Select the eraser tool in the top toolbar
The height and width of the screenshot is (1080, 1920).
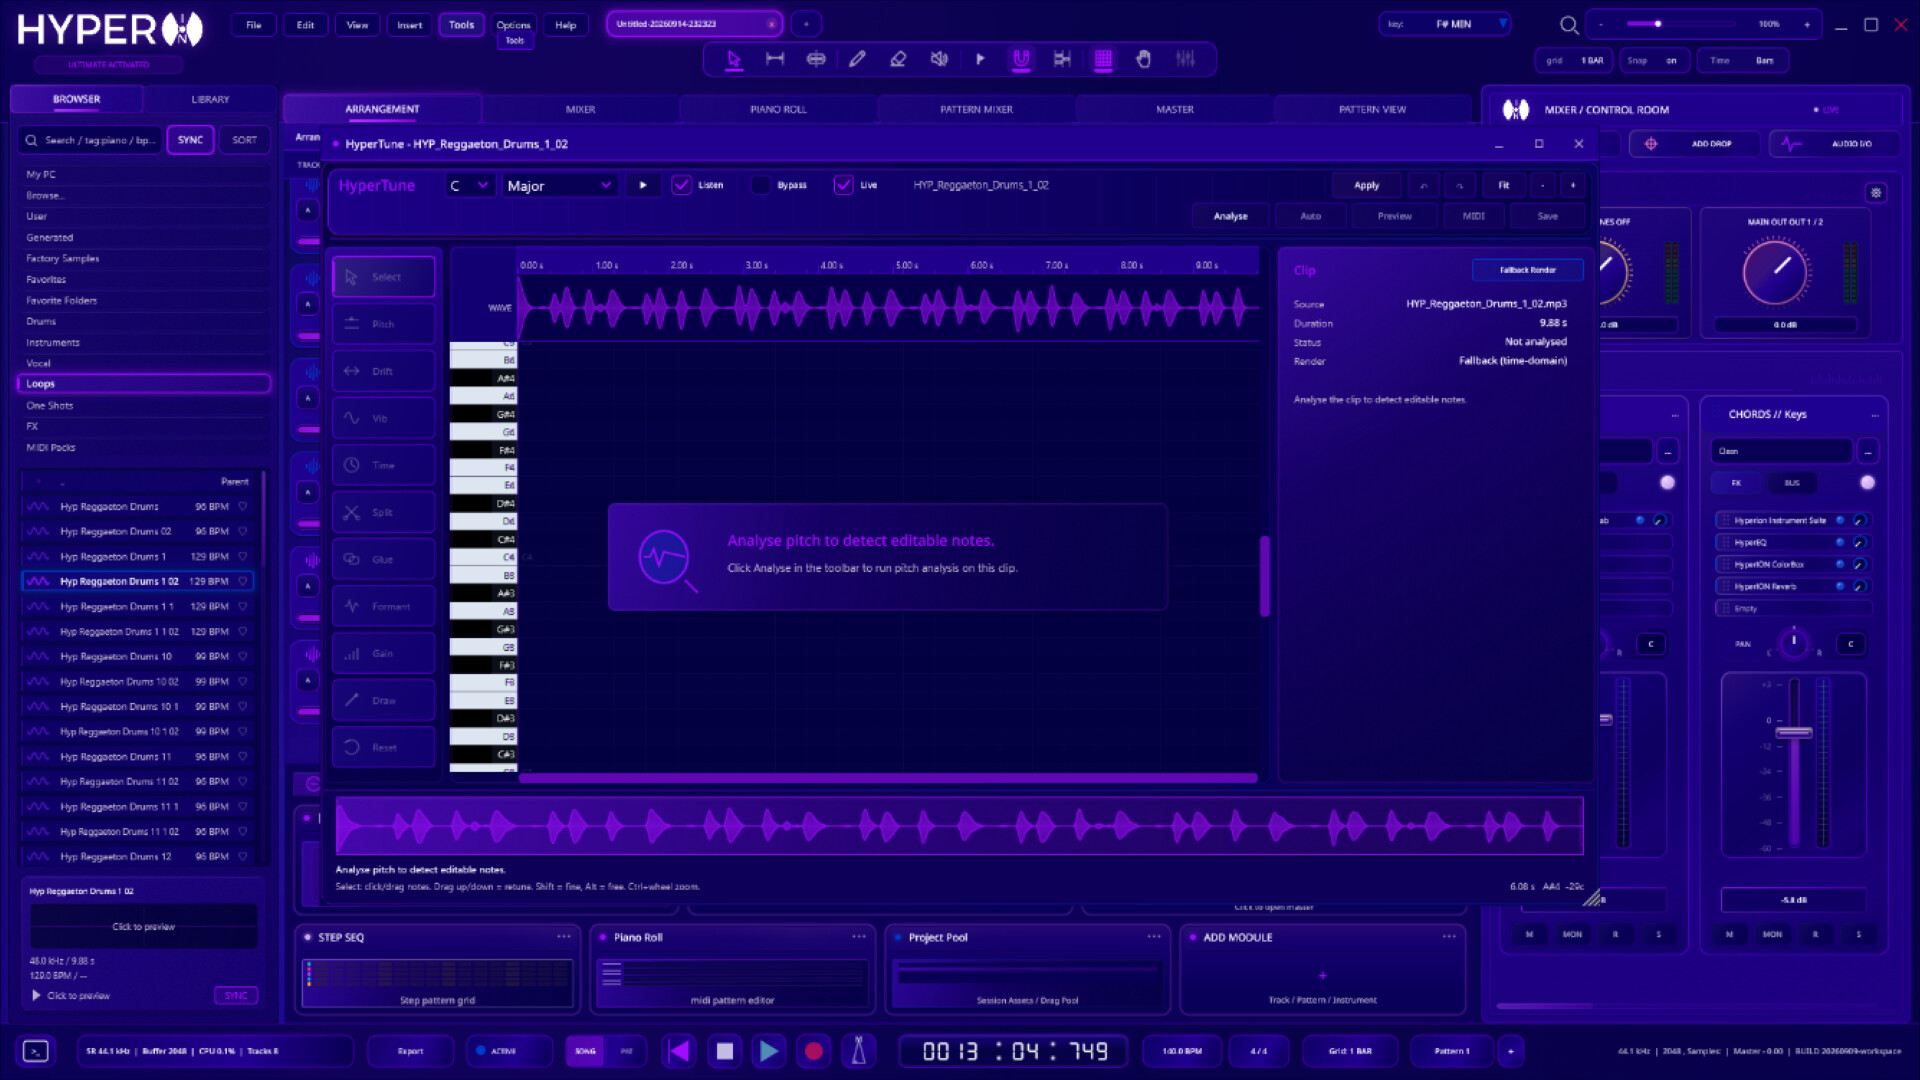(x=898, y=59)
